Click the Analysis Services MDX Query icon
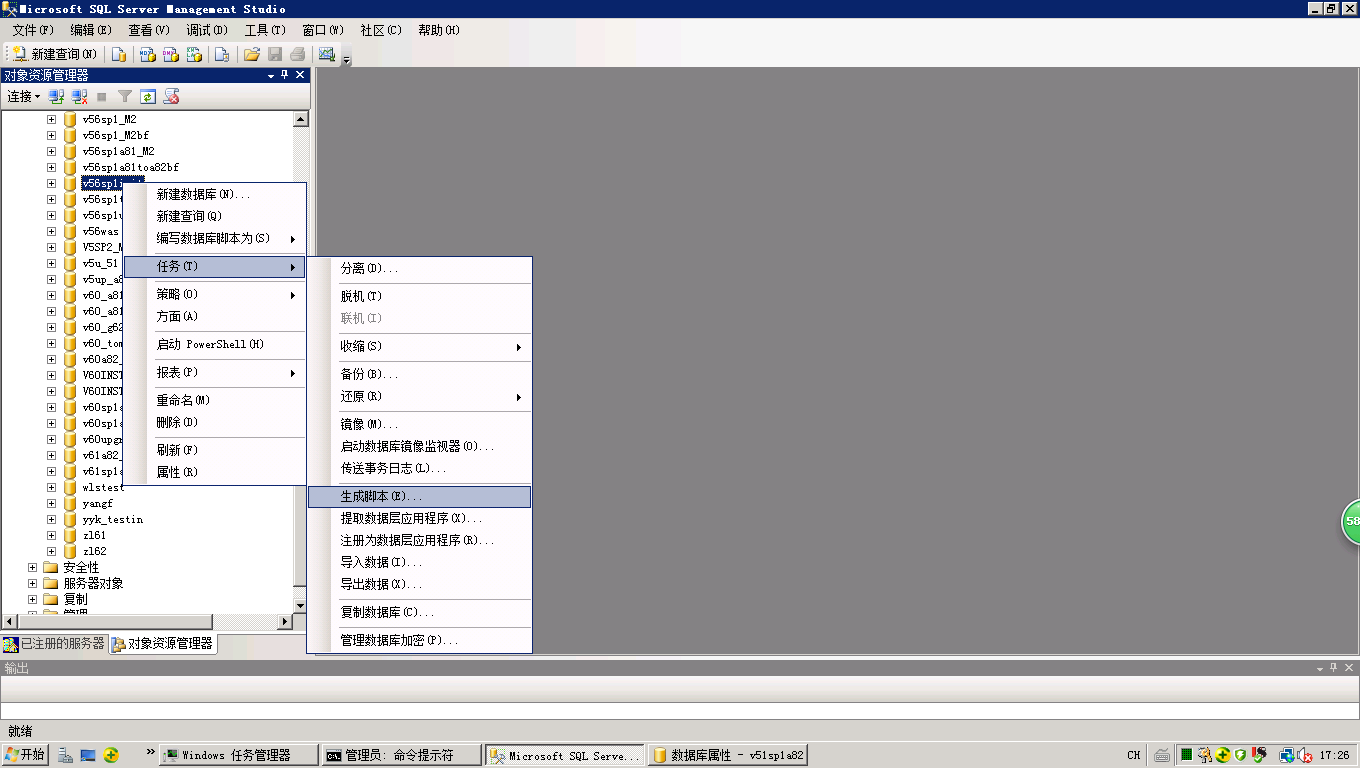Viewport: 1360px width, 768px height. click(147, 54)
